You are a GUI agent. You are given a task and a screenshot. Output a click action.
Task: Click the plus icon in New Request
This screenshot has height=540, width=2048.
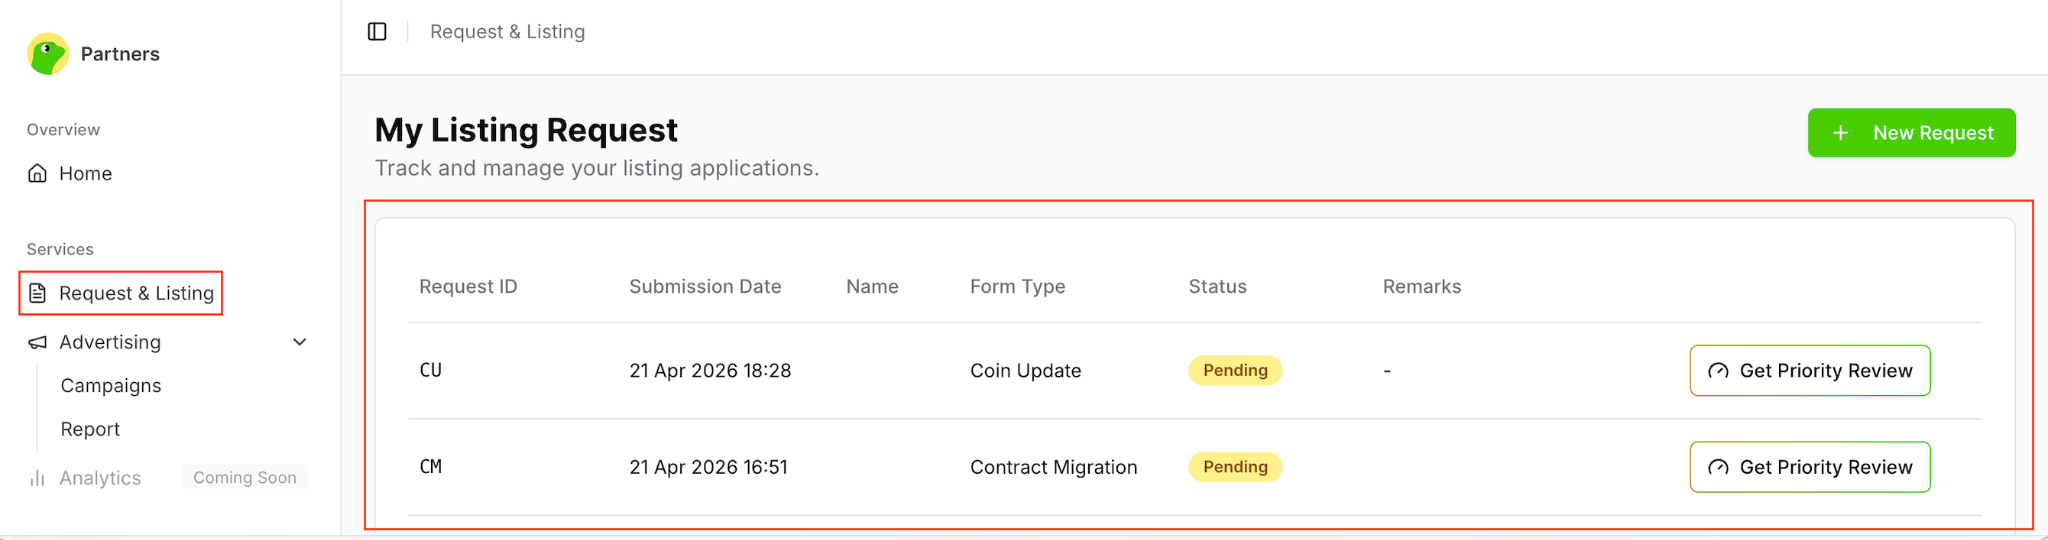(1840, 133)
